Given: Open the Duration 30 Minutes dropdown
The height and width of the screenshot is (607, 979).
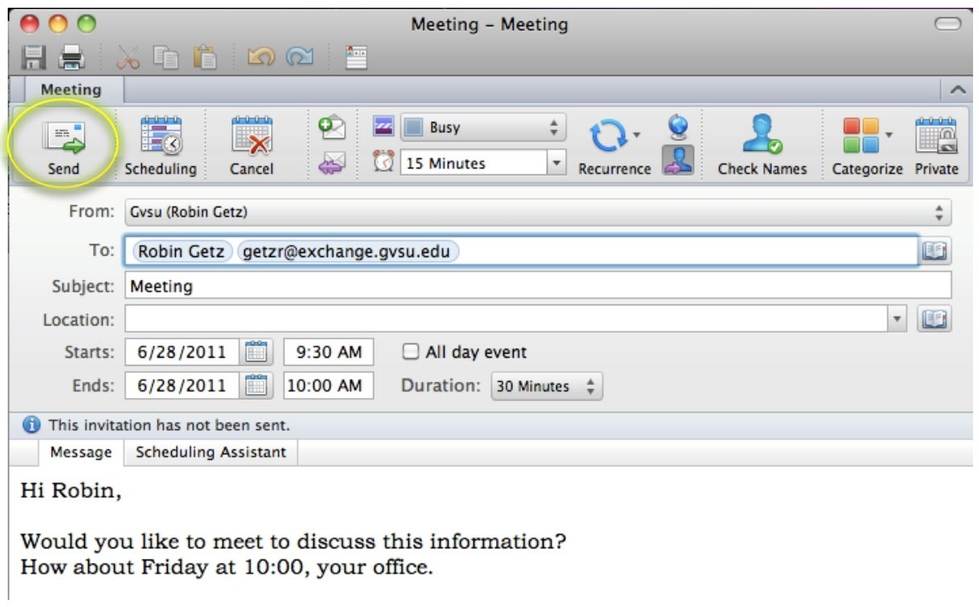Looking at the screenshot, I should (546, 386).
